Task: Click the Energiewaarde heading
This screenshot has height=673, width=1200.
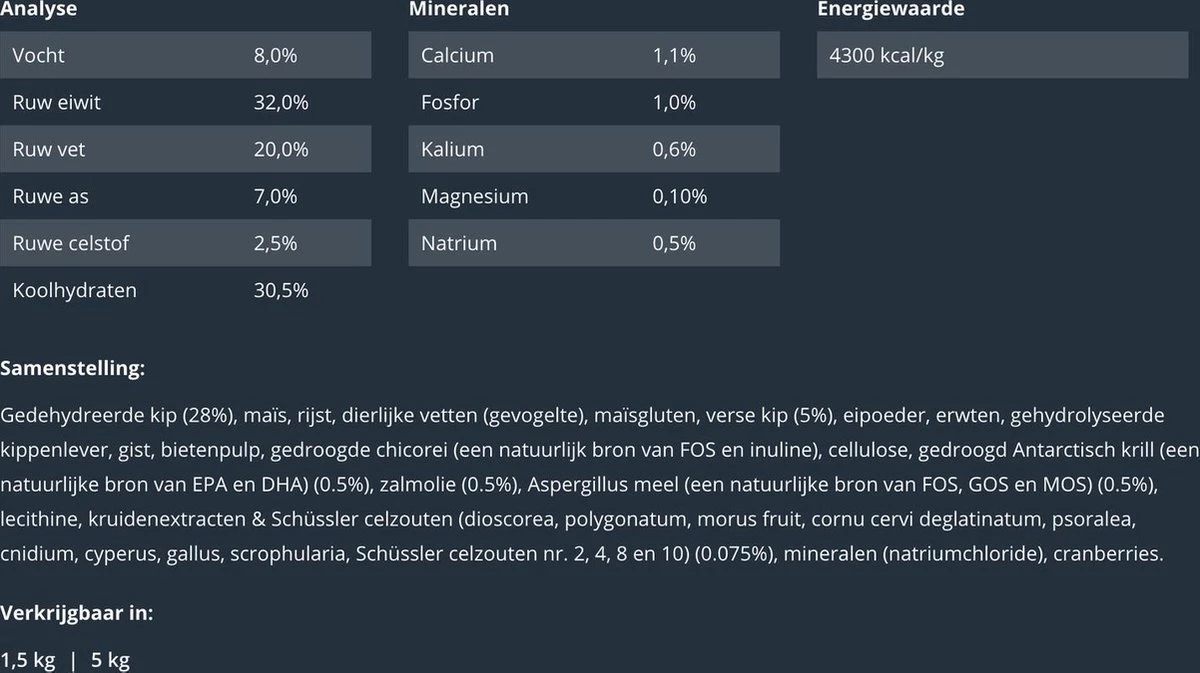Action: 891,10
